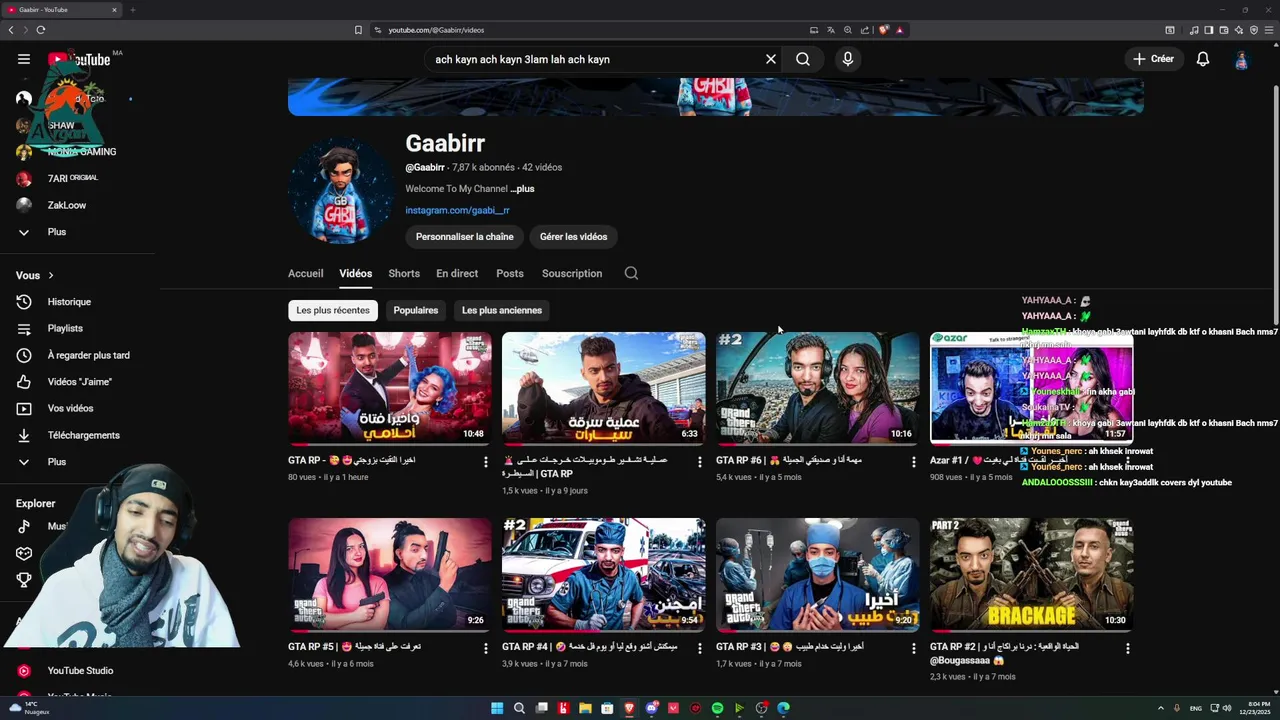Start voice search with microphone icon
Viewport: 1280px width, 720px height.
[848, 59]
